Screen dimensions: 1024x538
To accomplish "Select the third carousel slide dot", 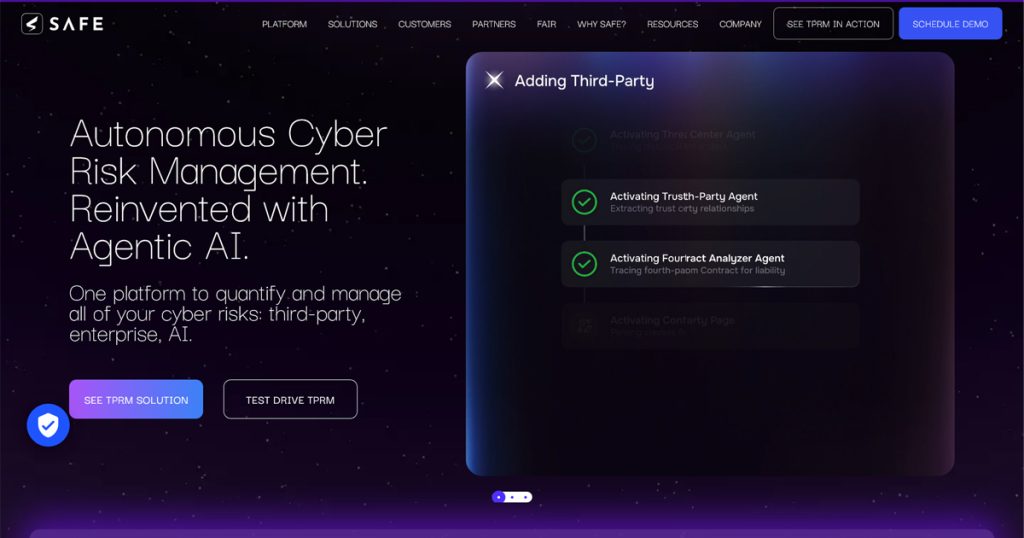I will 525,497.
